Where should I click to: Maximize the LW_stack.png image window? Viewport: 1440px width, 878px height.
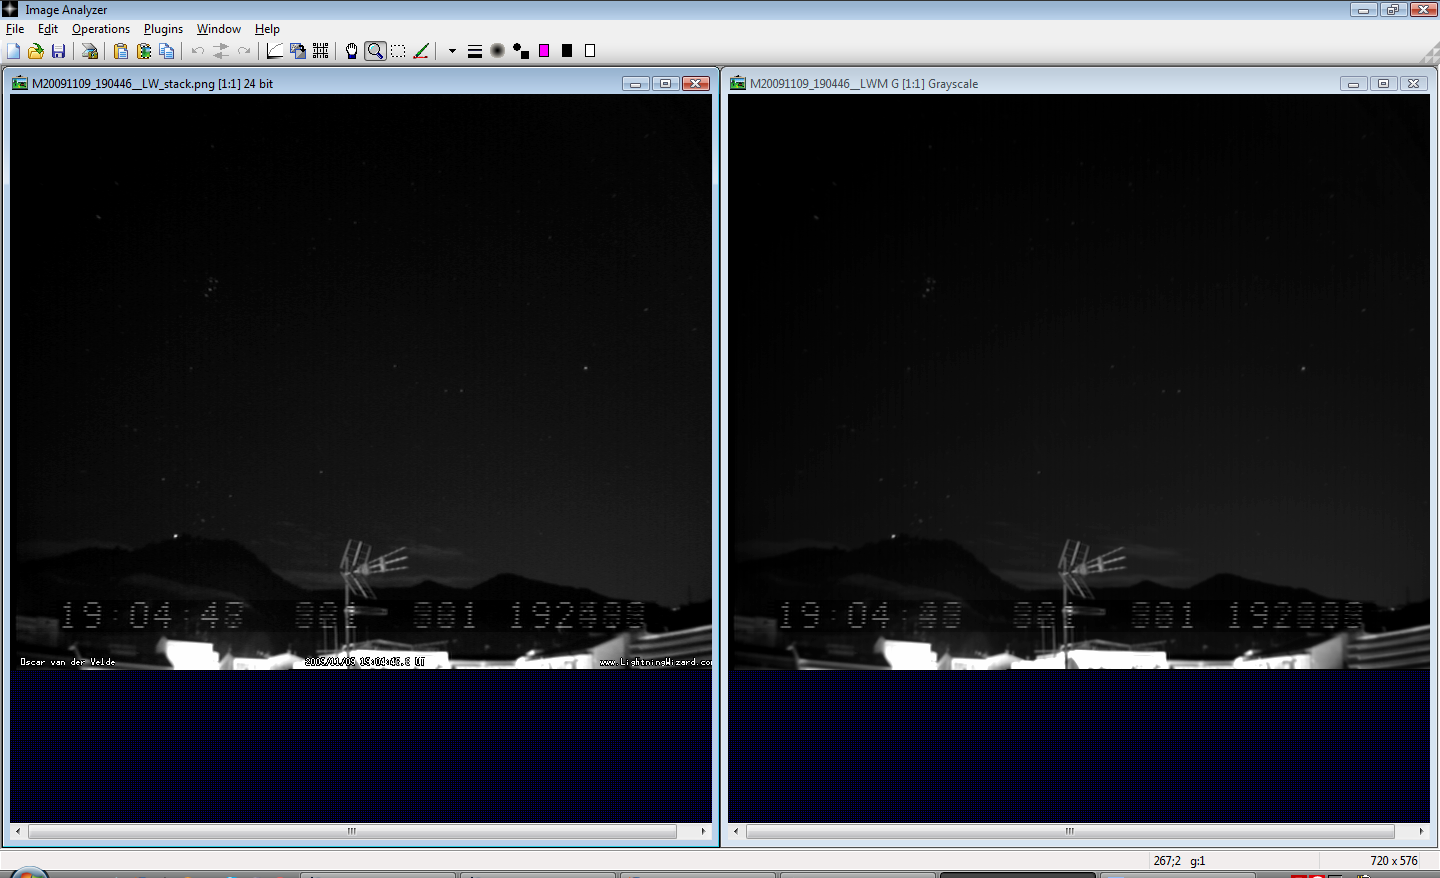pyautogui.click(x=665, y=84)
